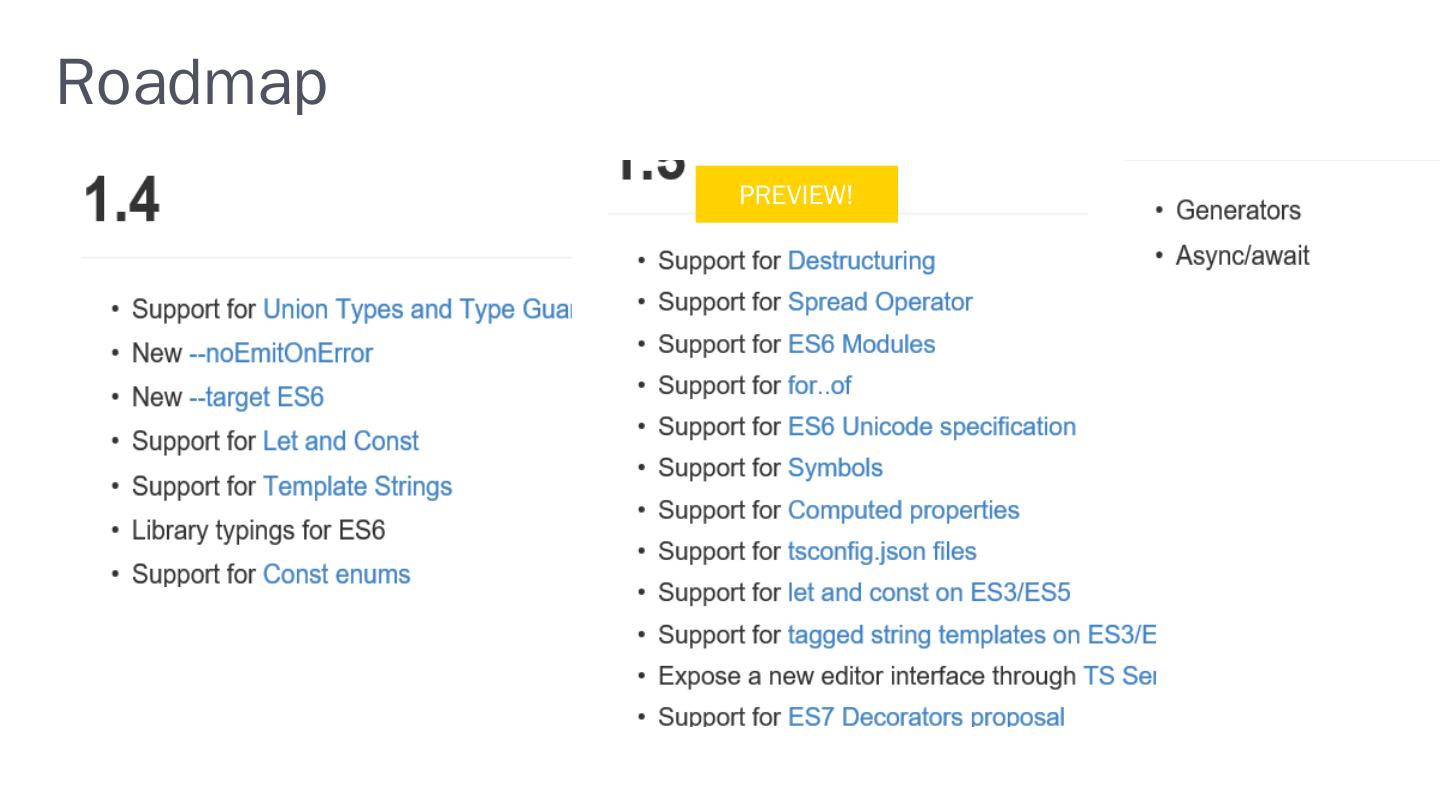The width and height of the screenshot is (1440, 810).
Task: Open the --target ES6 link
Action: pos(256,398)
